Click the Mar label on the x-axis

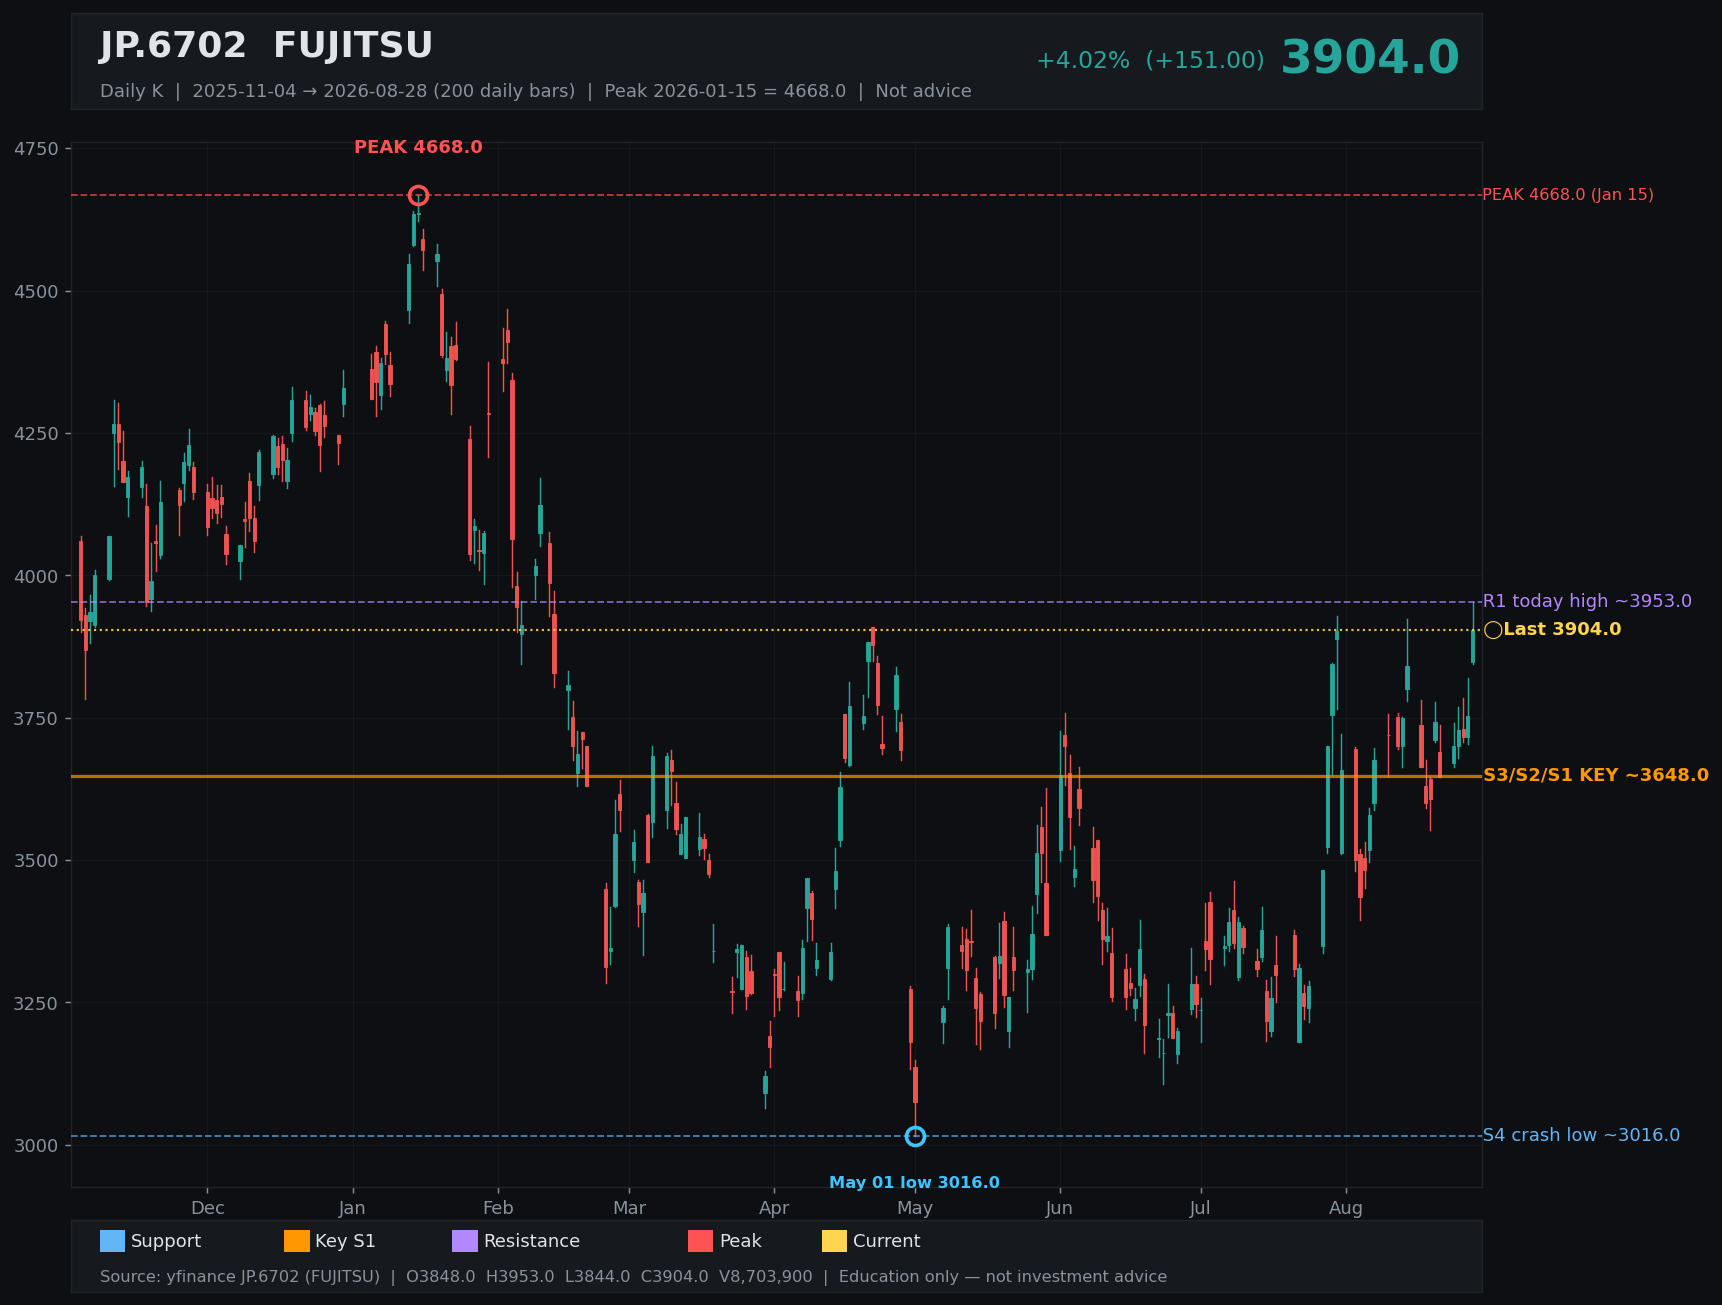click(x=629, y=1208)
